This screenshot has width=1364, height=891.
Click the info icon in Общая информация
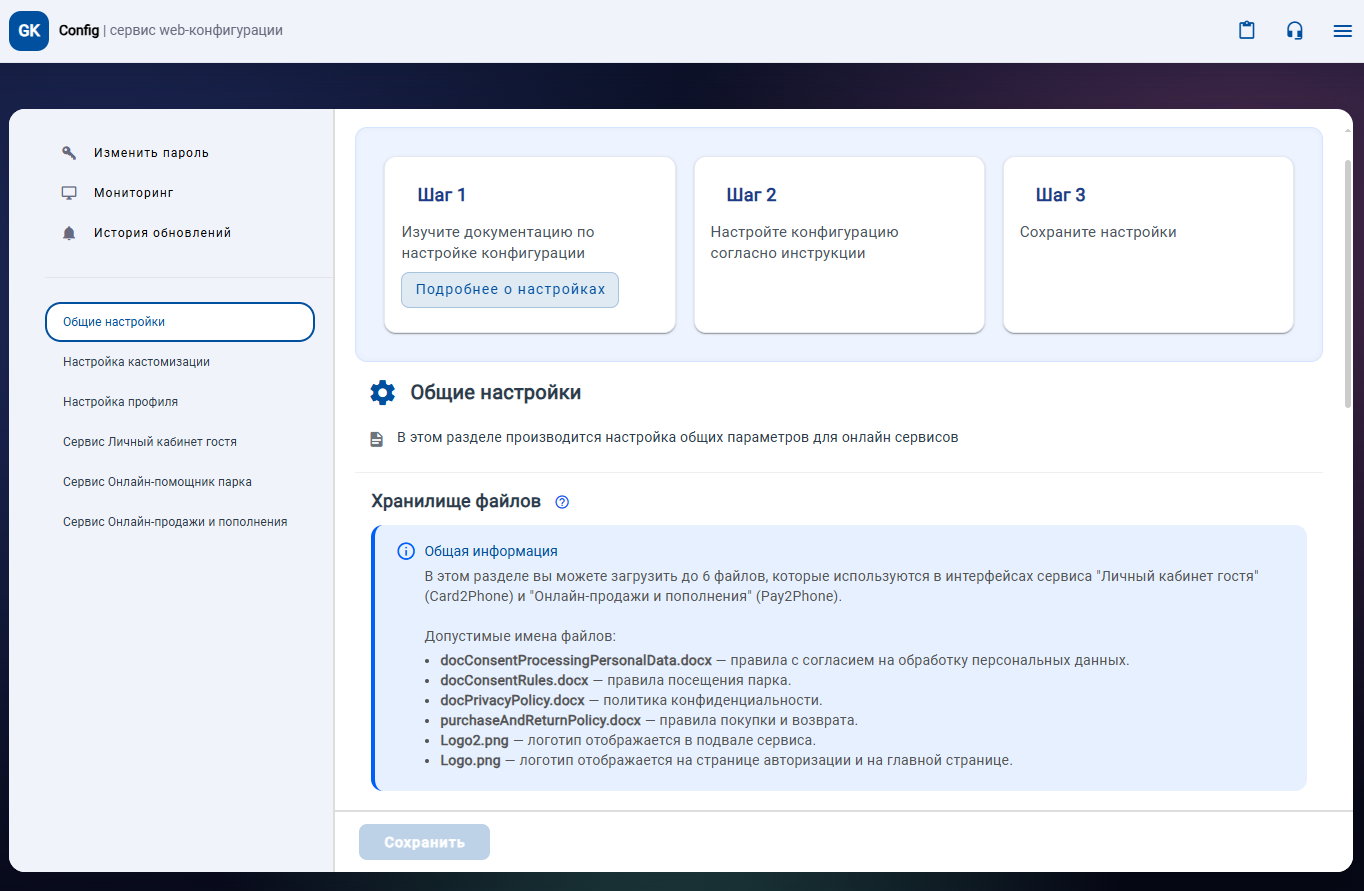(406, 551)
